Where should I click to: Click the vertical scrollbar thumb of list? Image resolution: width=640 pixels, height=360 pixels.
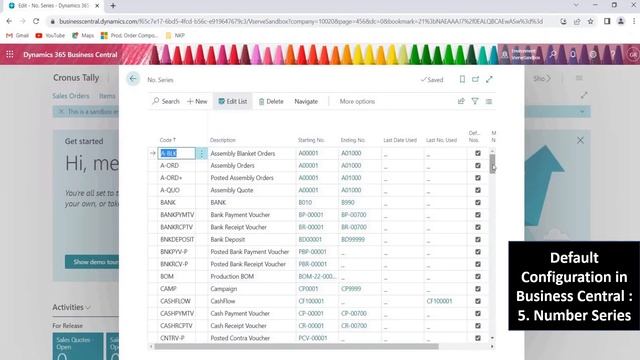click(x=492, y=163)
